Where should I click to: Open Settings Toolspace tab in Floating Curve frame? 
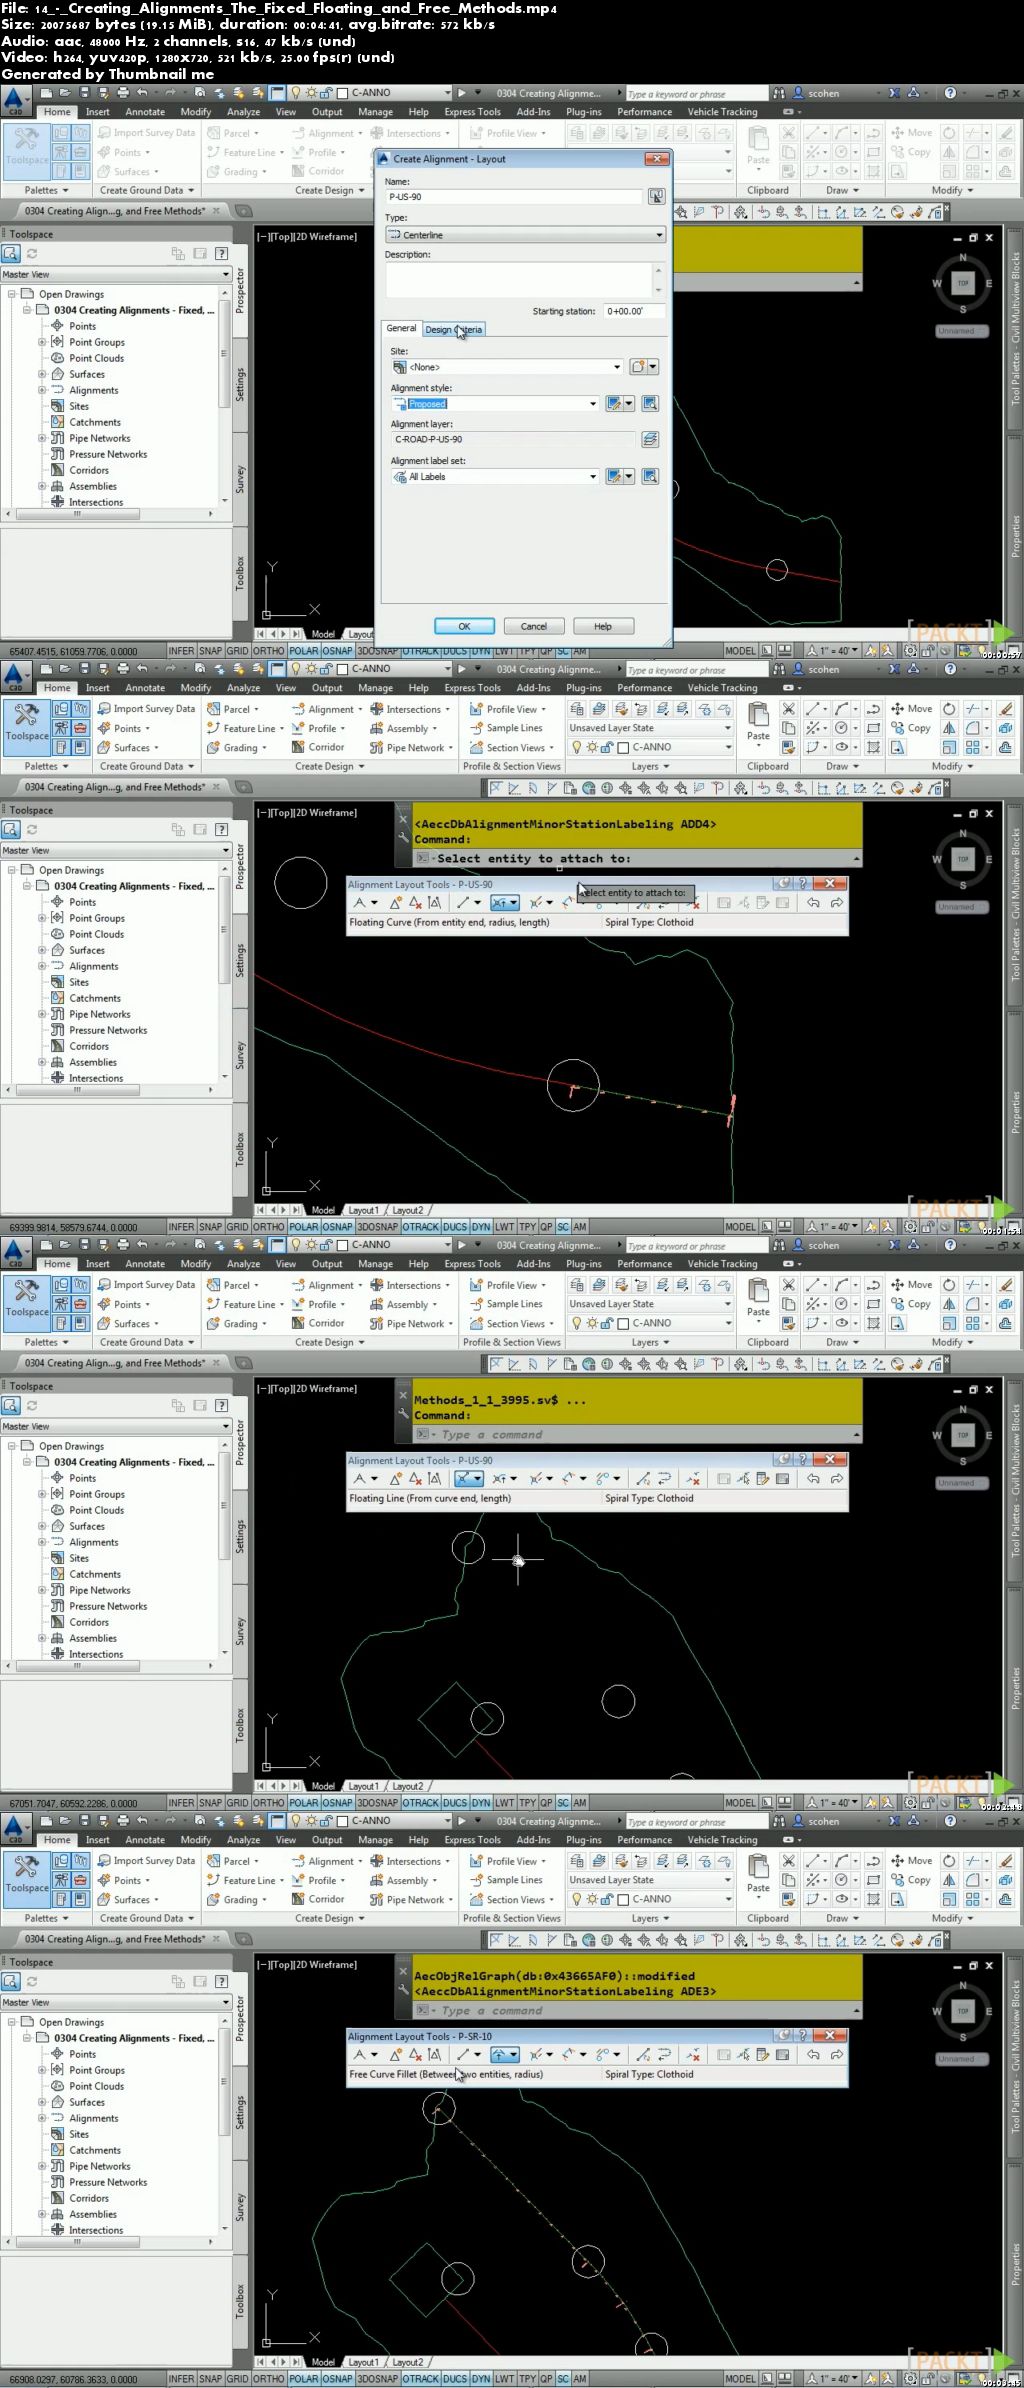tap(240, 960)
